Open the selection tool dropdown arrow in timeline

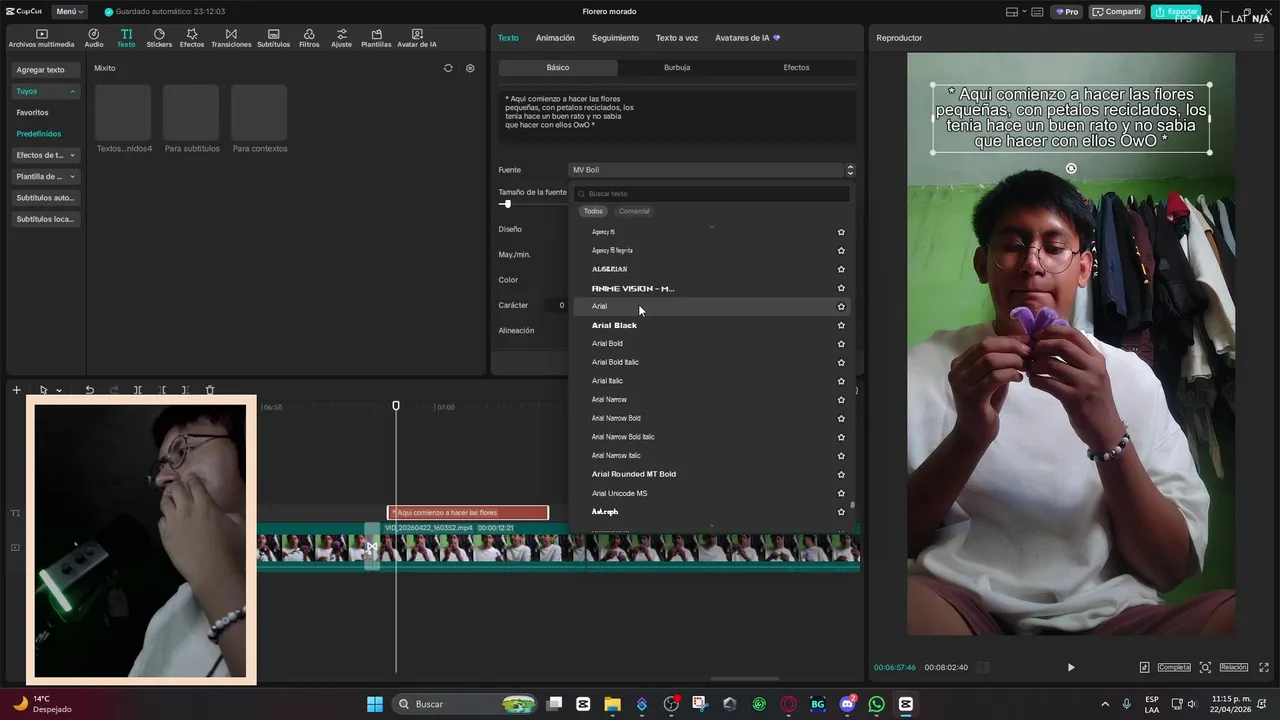(59, 391)
